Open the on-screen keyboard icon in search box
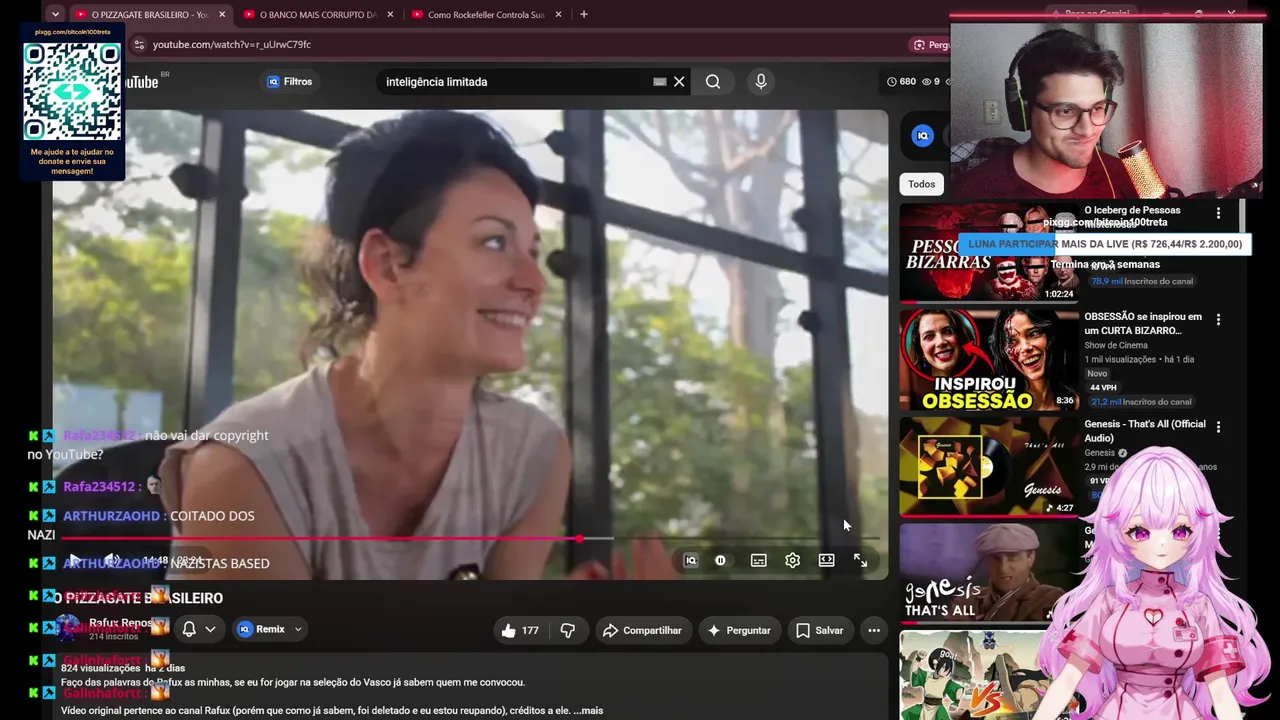Viewport: 1280px width, 720px height. coord(659,82)
